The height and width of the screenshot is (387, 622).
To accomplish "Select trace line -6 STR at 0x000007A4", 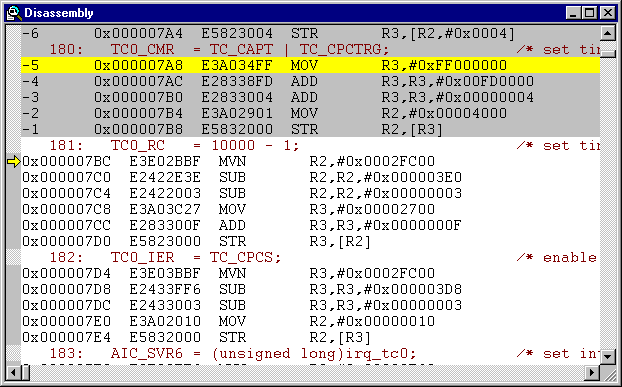I will [310, 33].
